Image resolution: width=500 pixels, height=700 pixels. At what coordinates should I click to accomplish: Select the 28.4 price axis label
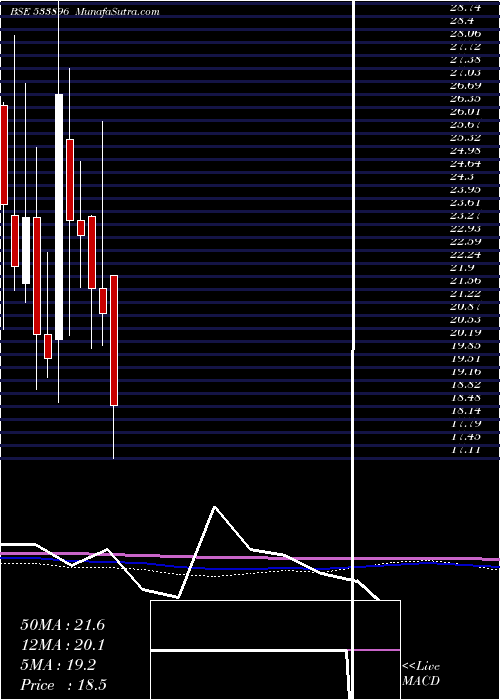pos(462,21)
